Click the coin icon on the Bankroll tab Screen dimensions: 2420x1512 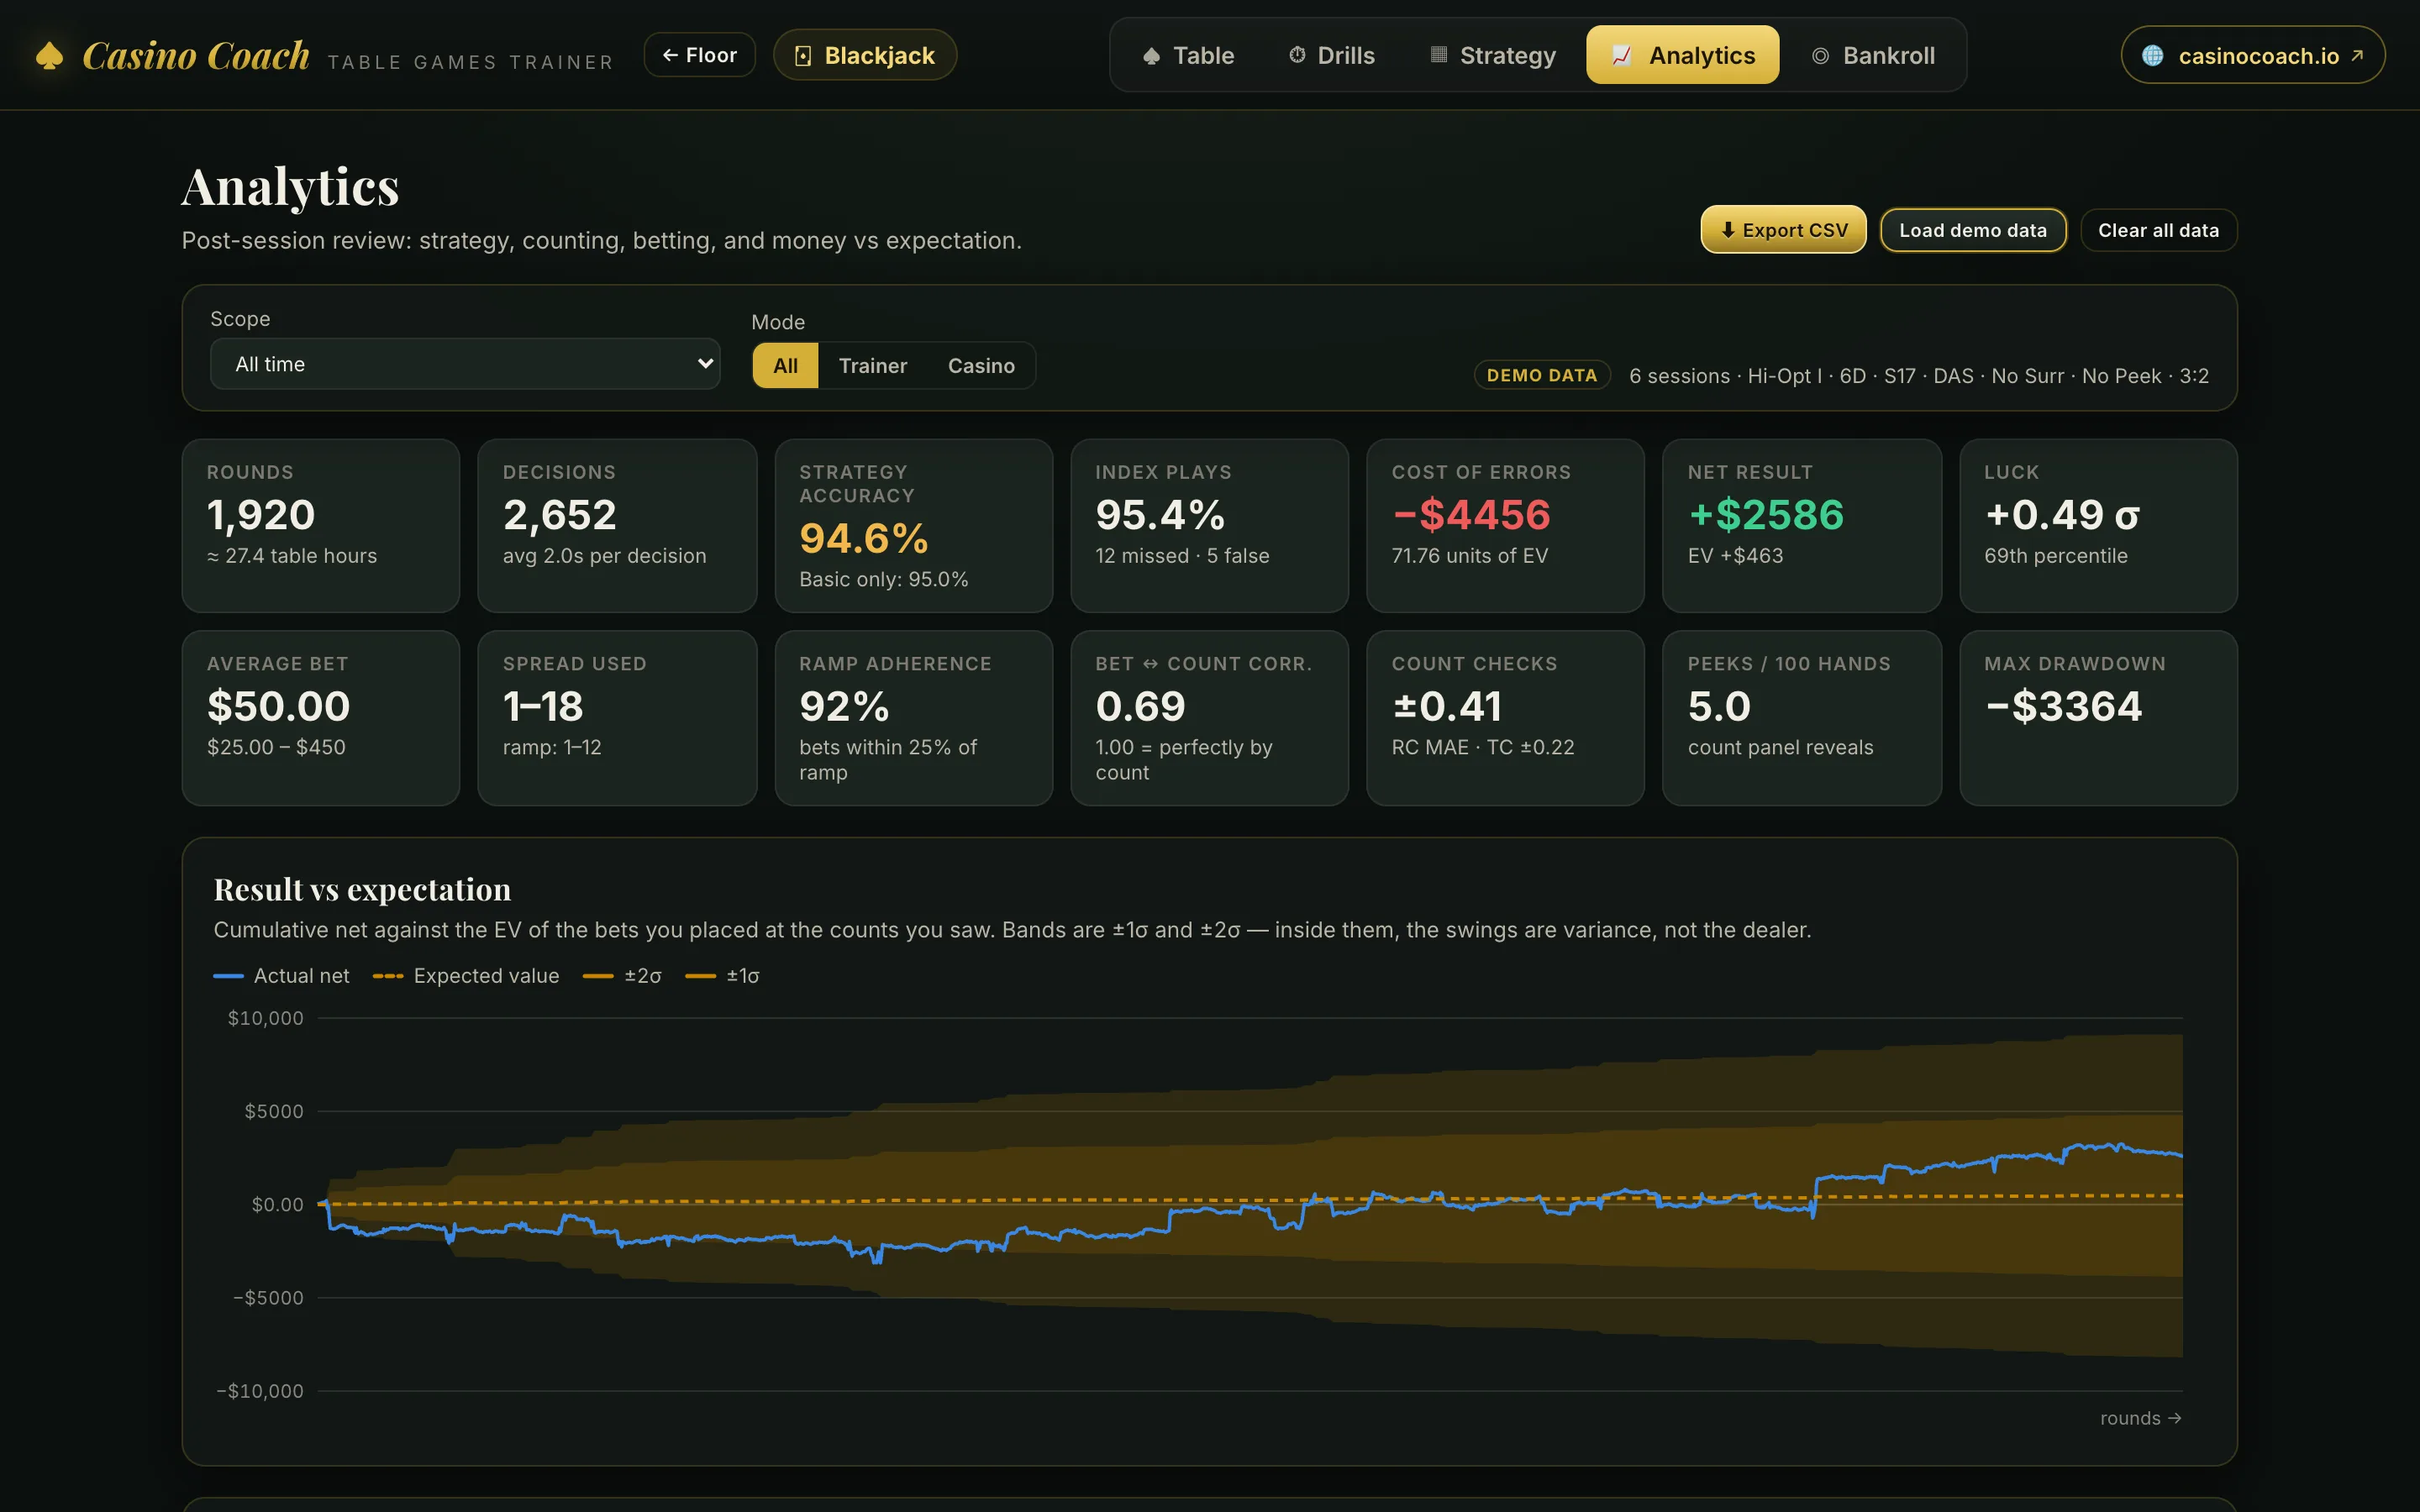[x=1820, y=56]
